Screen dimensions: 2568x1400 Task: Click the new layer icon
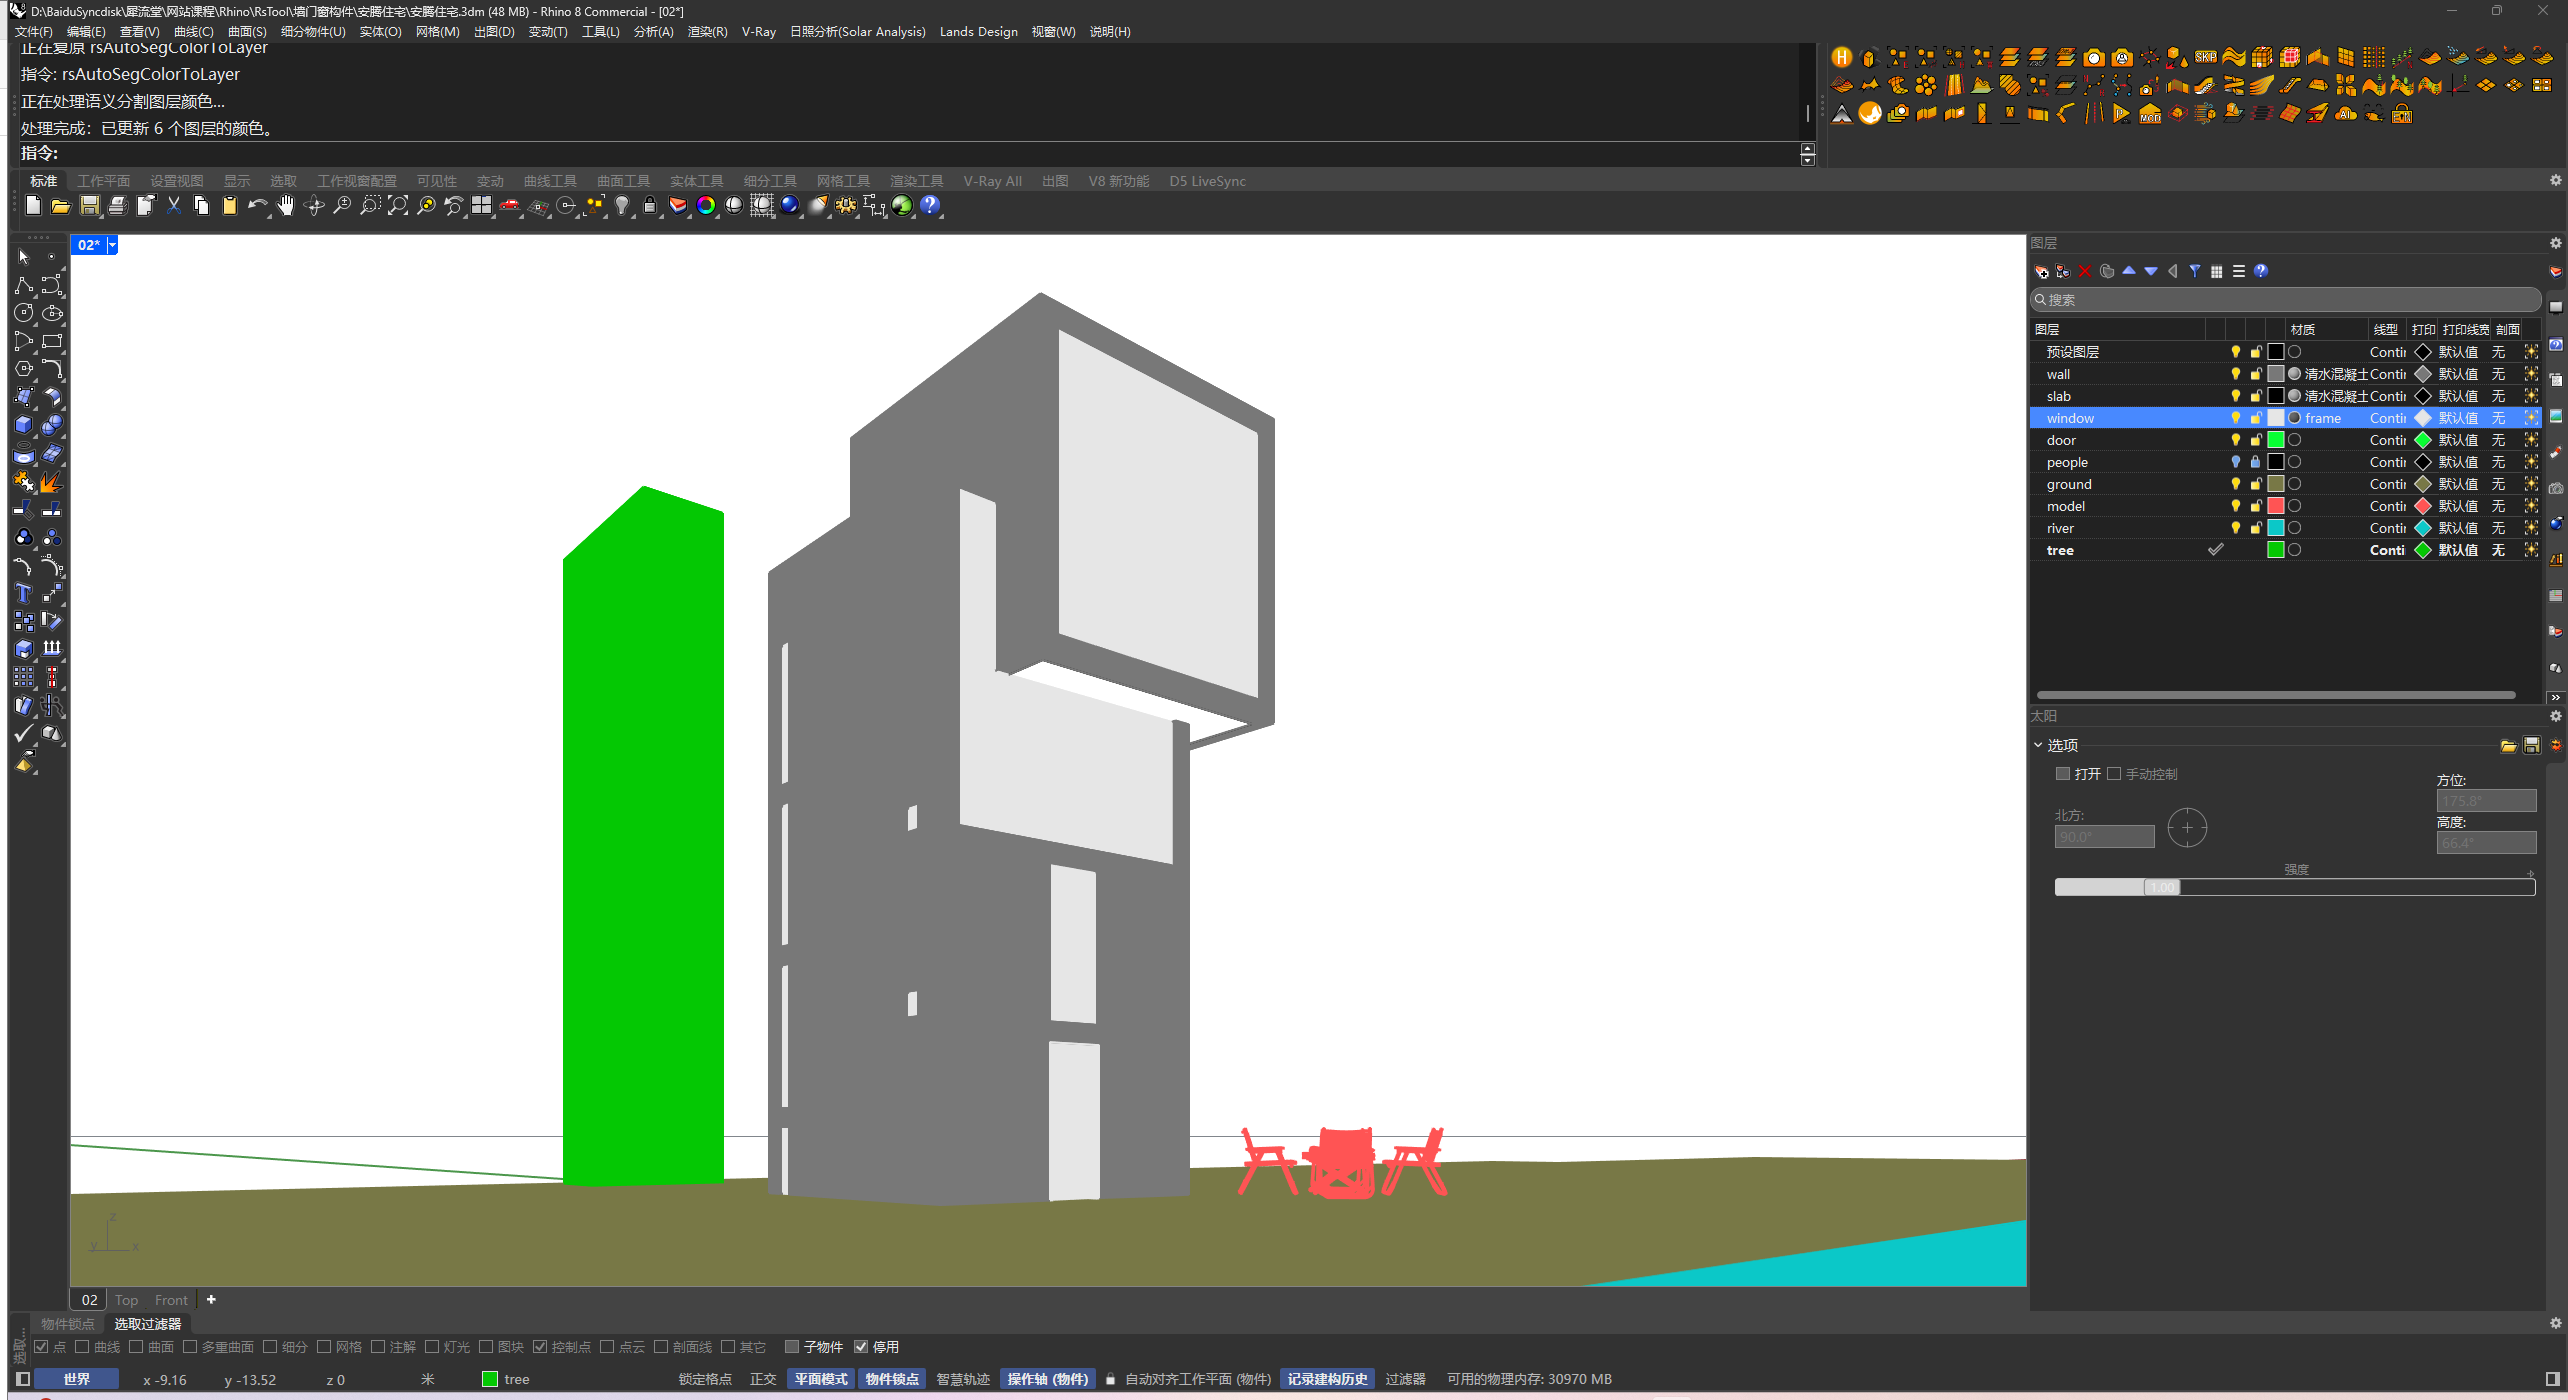(x=2041, y=272)
